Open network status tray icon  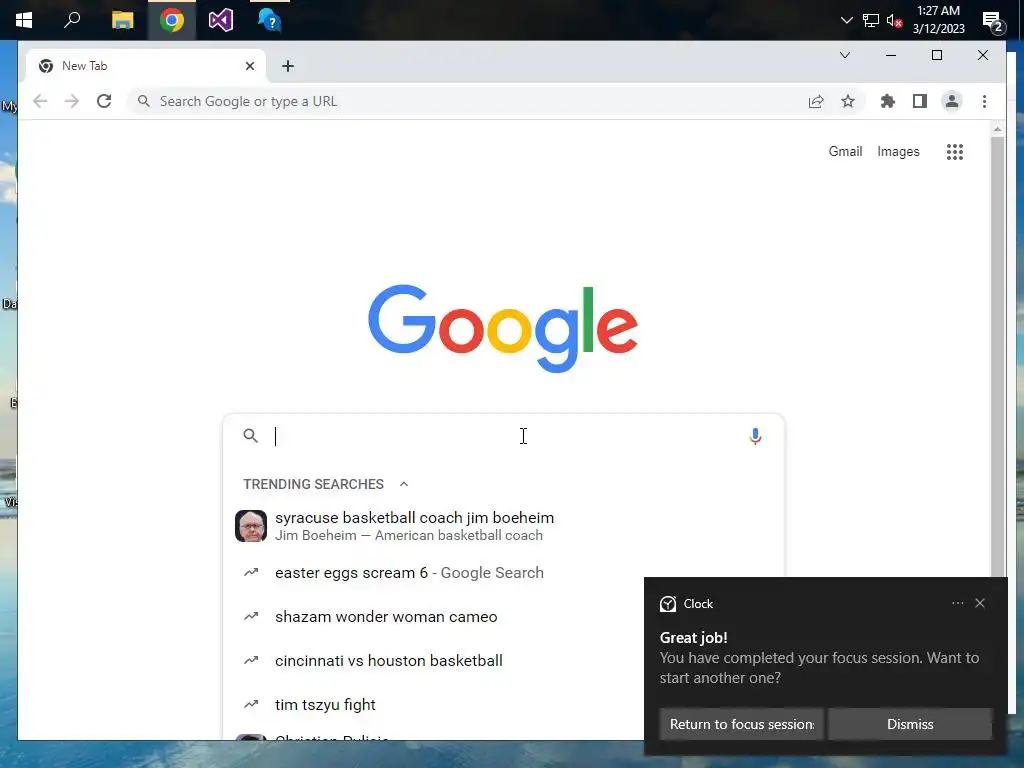[x=871, y=20]
